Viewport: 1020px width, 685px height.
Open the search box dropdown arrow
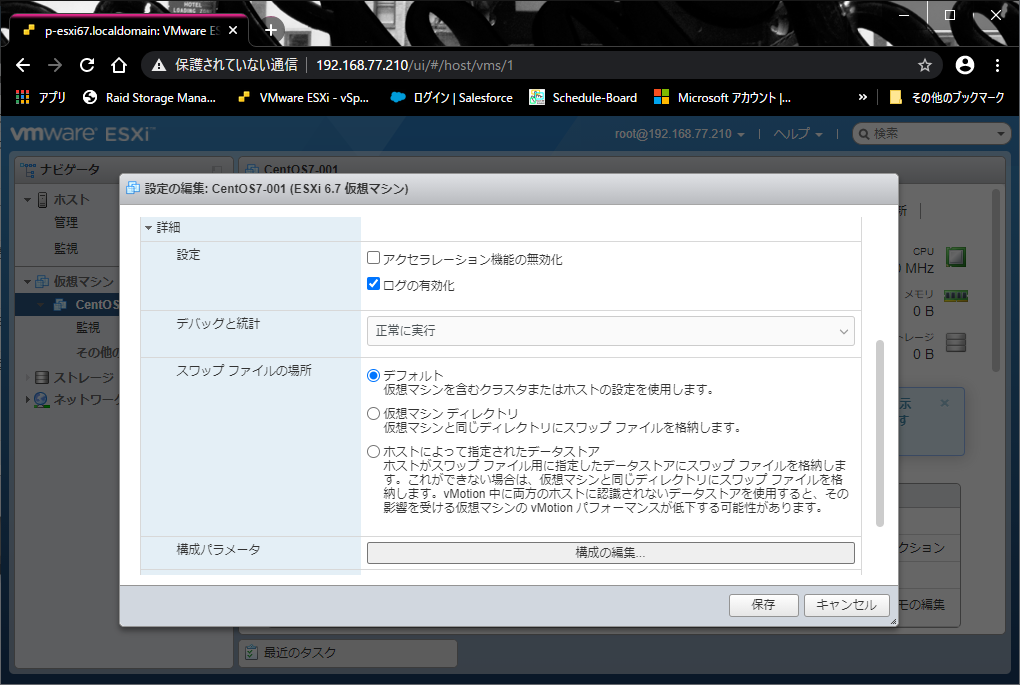[1000, 134]
